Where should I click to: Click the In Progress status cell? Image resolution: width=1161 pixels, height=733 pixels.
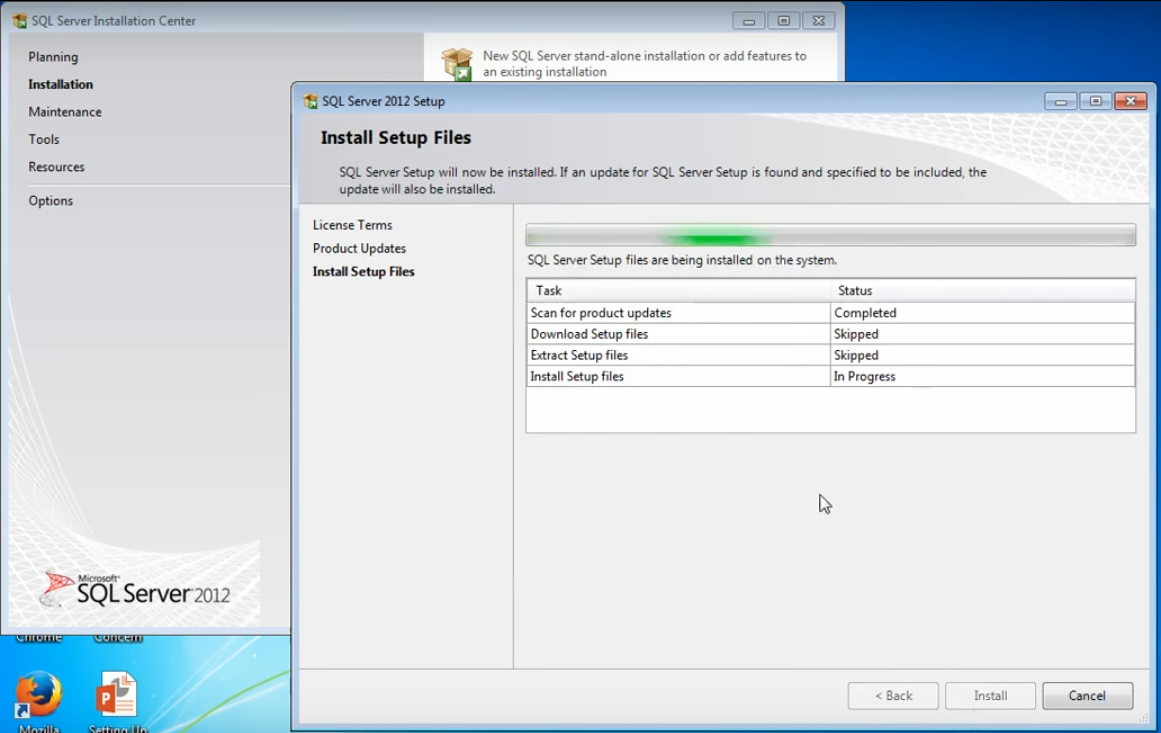pos(983,376)
